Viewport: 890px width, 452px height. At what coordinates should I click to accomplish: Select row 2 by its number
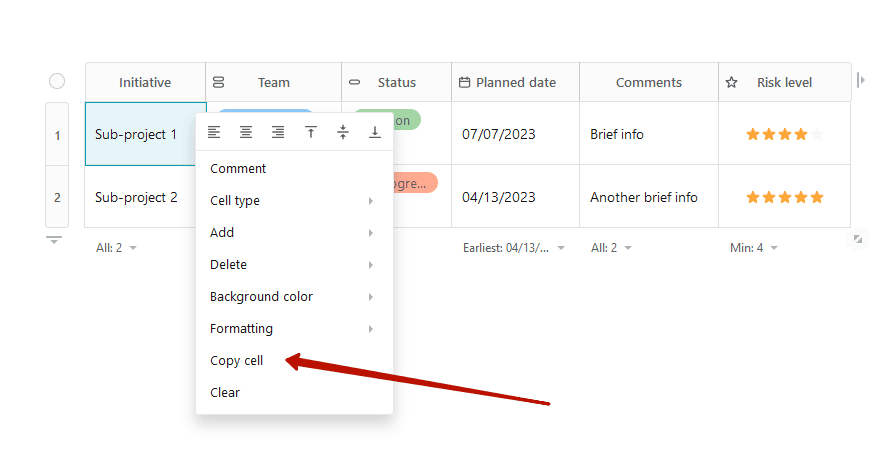coord(57,197)
